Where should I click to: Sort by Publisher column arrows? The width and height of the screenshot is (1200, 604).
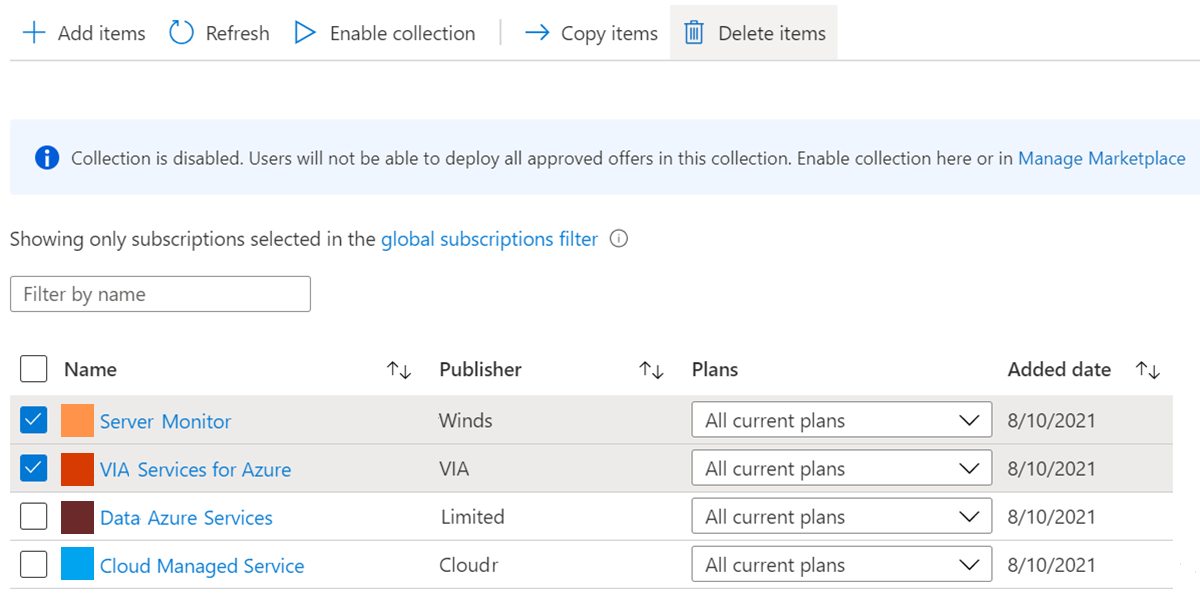tap(651, 370)
